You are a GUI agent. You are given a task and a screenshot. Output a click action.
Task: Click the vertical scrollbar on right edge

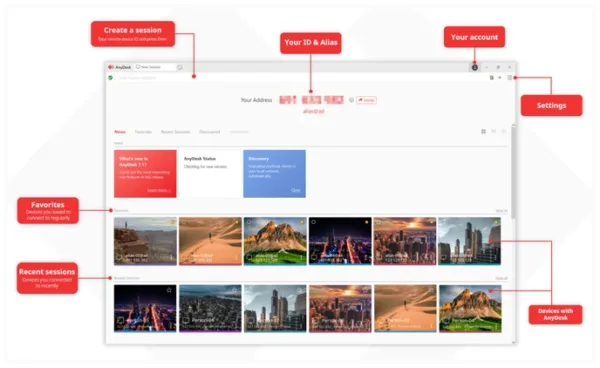[514, 172]
